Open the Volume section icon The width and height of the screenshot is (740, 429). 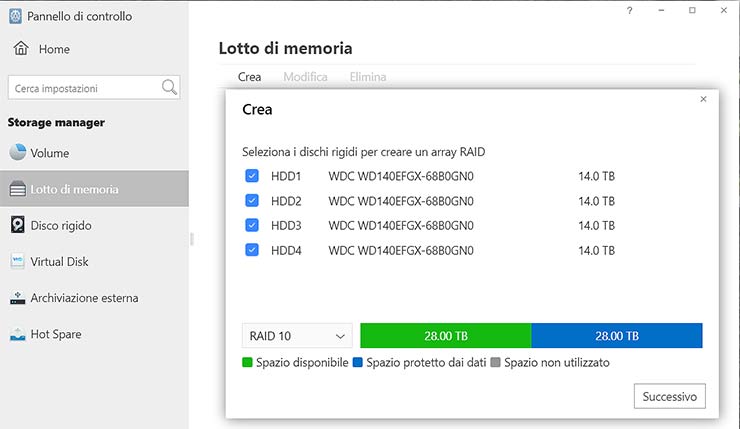click(x=18, y=153)
